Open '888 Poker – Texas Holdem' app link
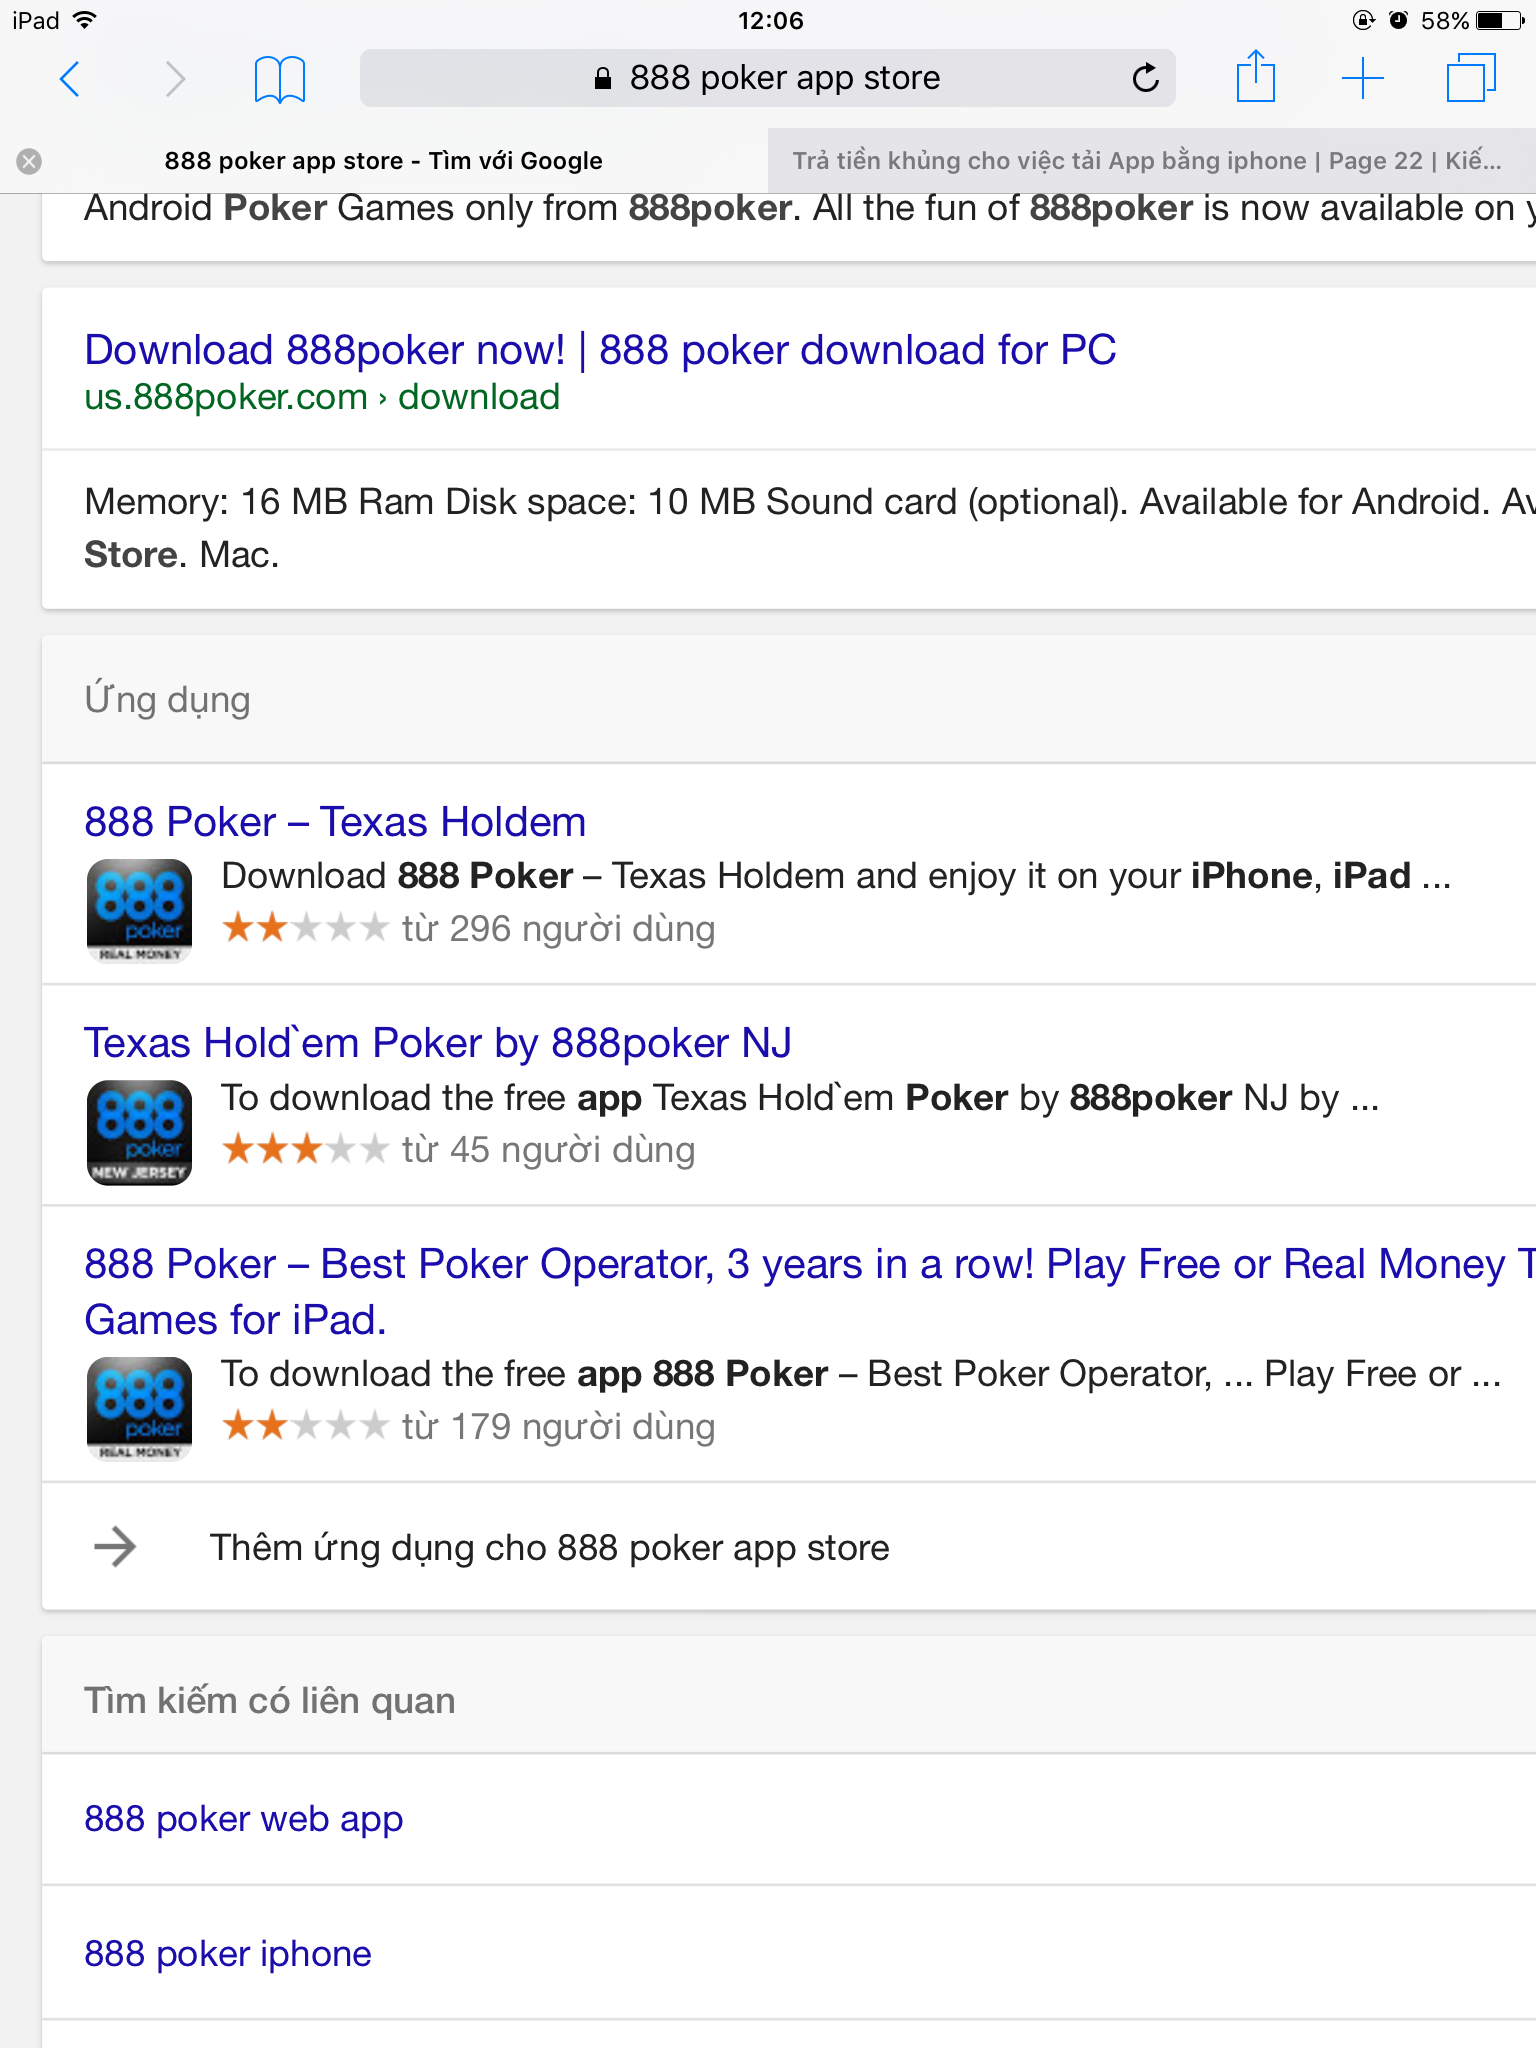Screen dimensions: 1536x2048 pyautogui.click(x=335, y=822)
